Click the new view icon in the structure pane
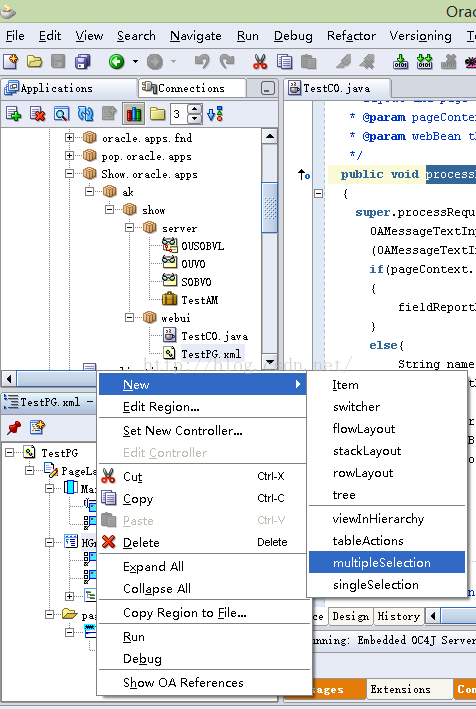The width and height of the screenshot is (476, 709). (37, 427)
